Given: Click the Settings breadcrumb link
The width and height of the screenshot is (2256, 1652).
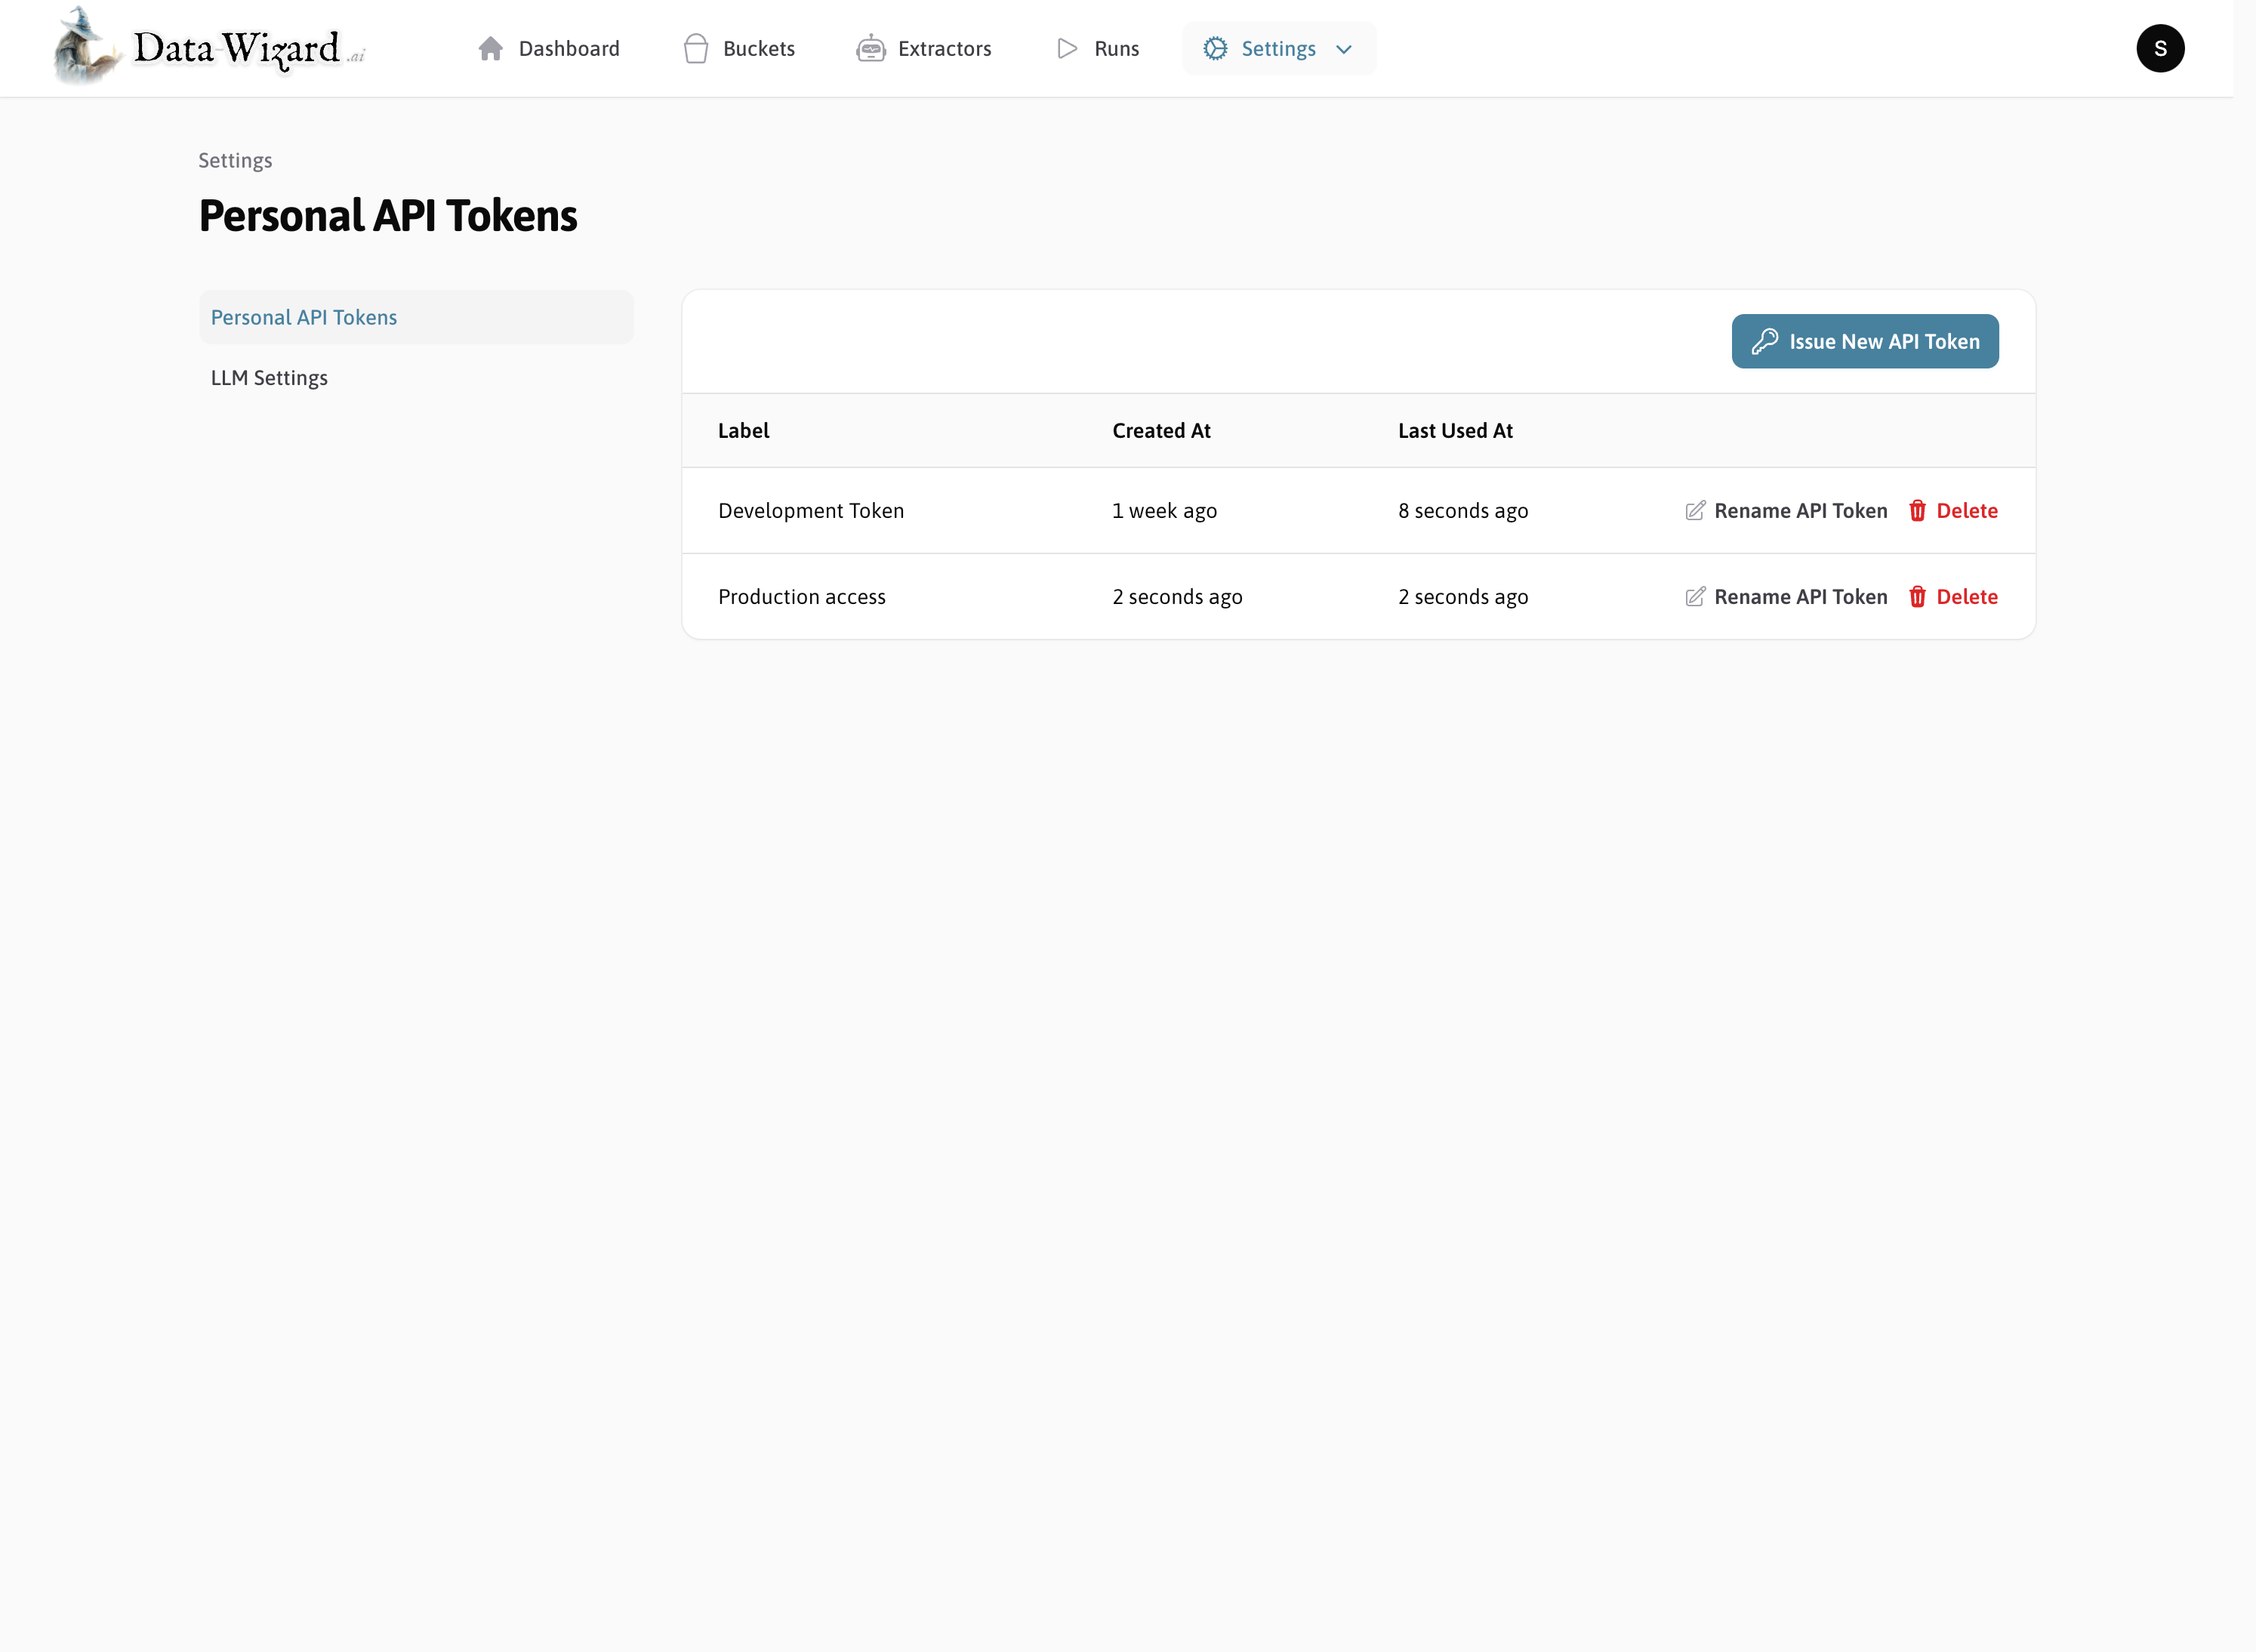Looking at the screenshot, I should 235,160.
